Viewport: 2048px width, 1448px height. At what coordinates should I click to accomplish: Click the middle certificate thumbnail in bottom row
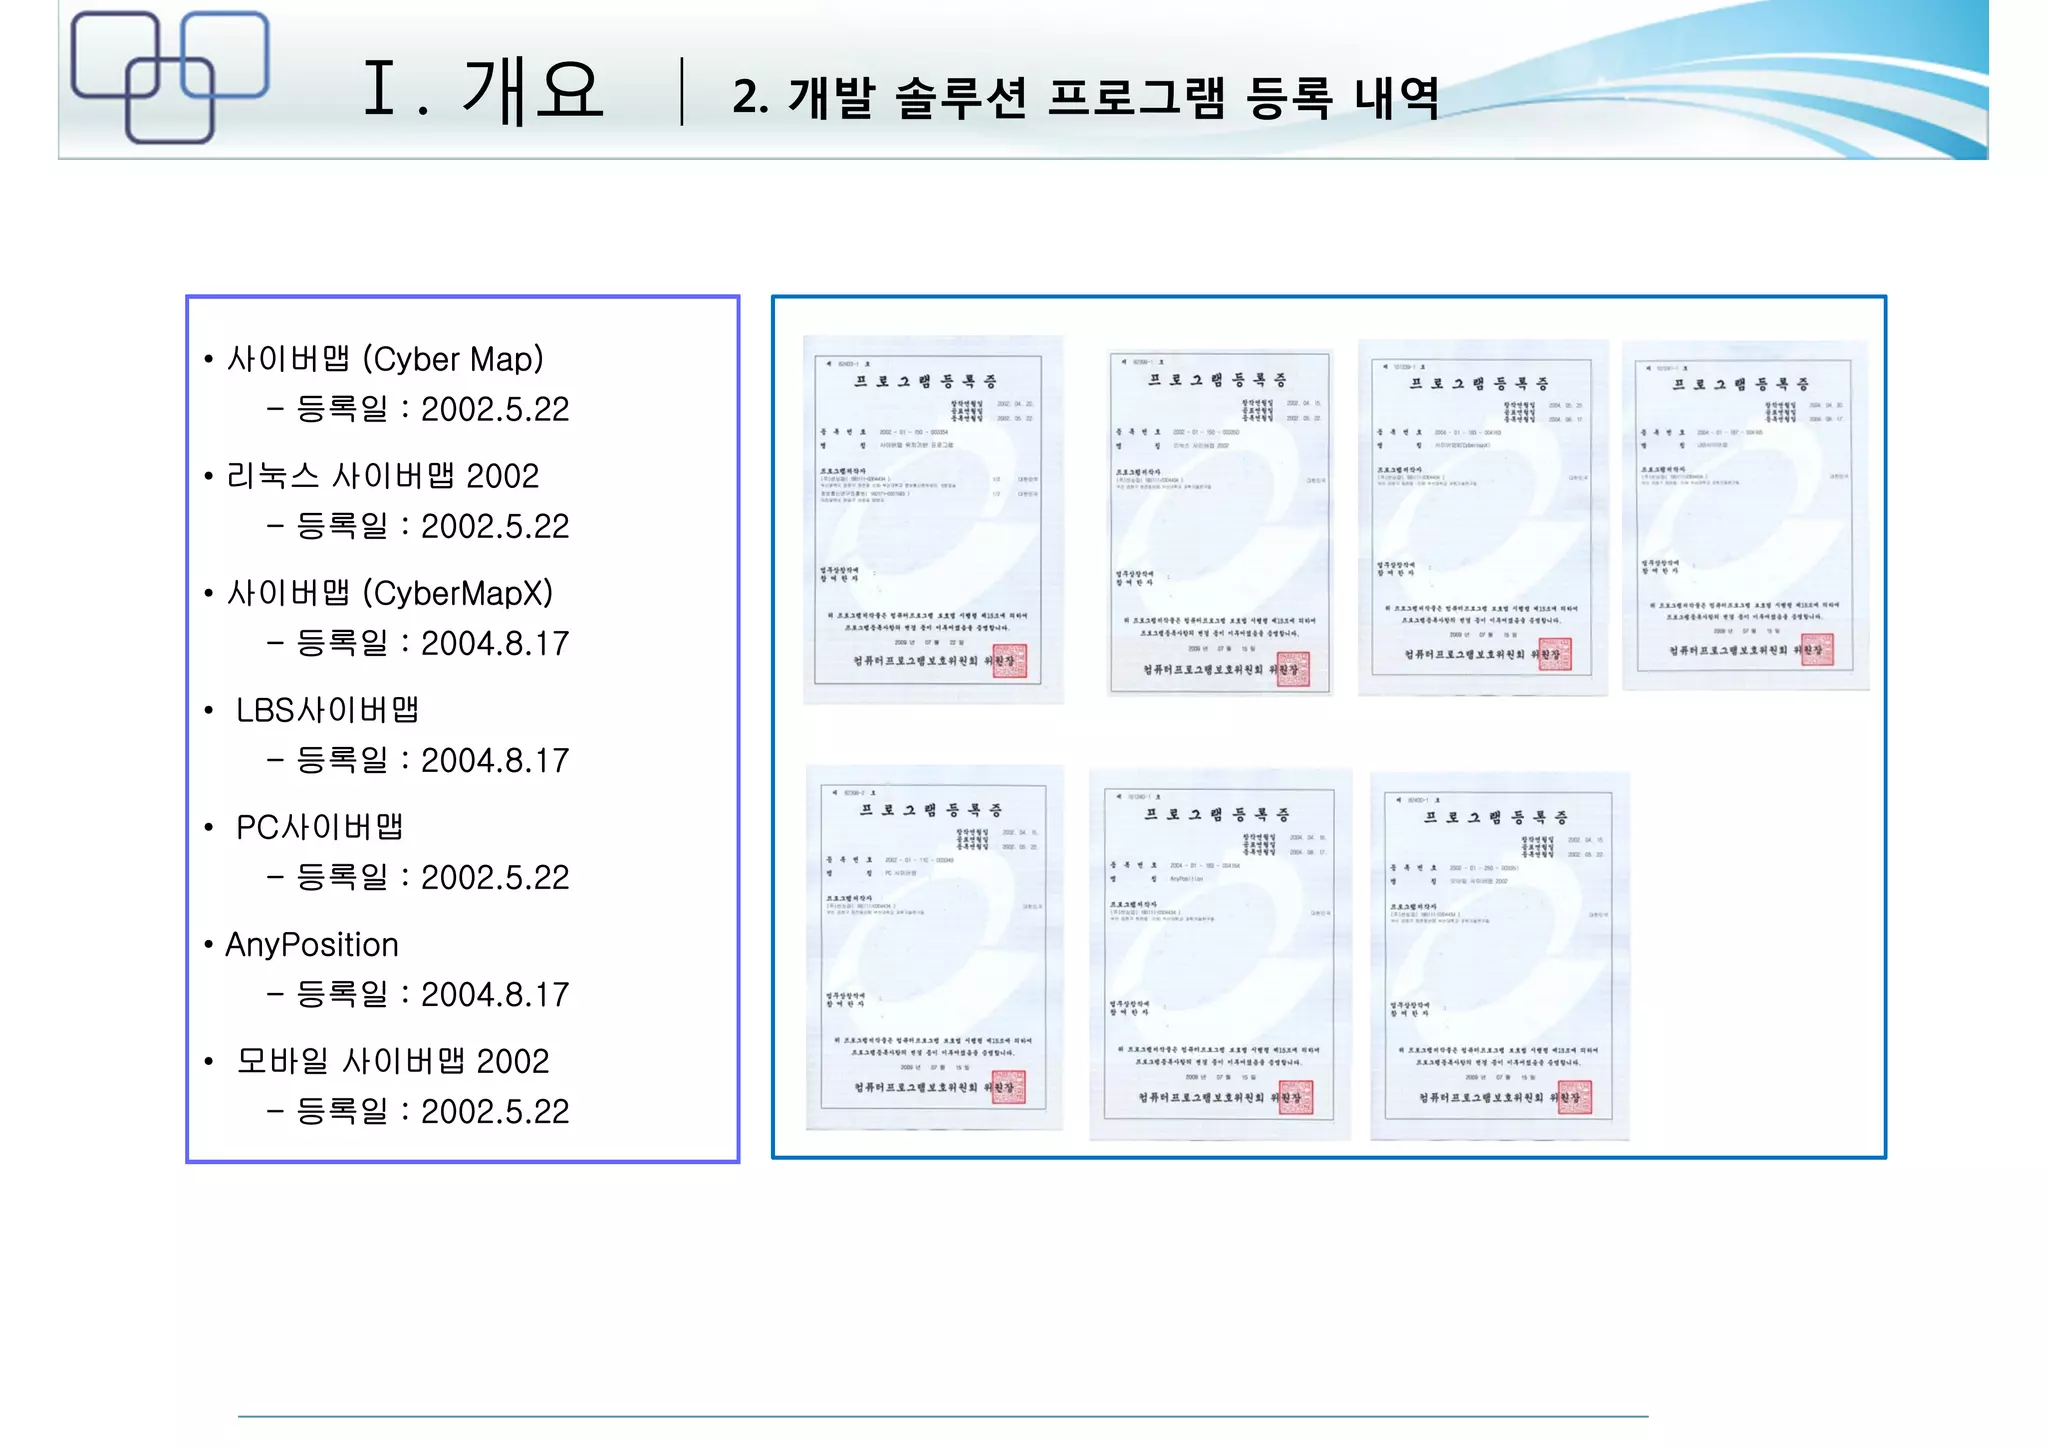(1220, 954)
